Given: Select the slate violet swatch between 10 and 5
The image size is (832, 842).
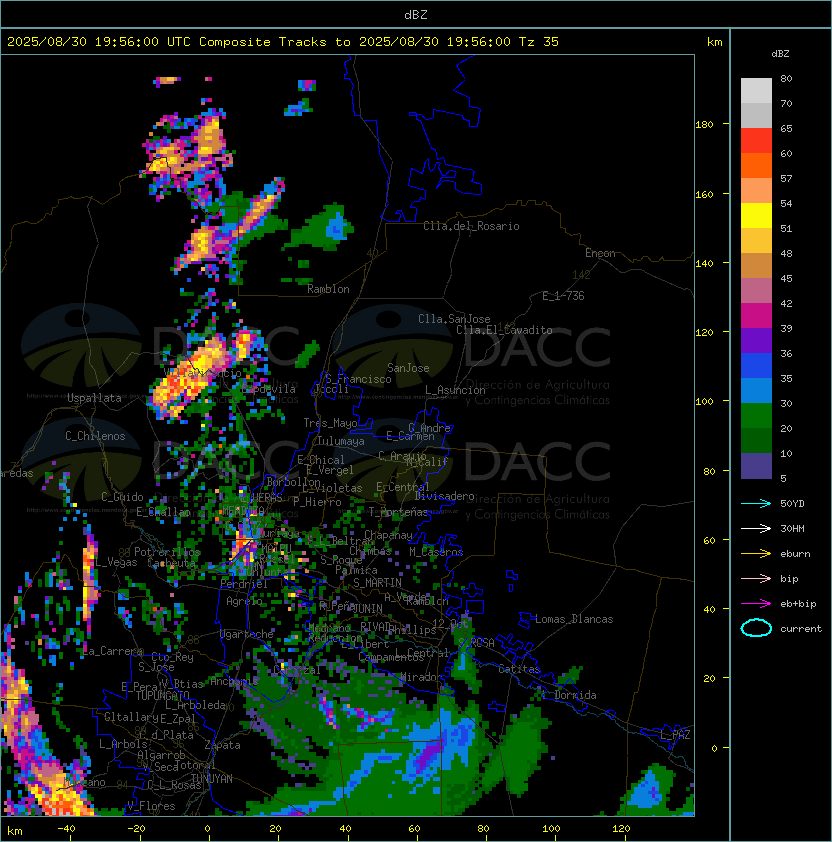Looking at the screenshot, I should point(756,466).
